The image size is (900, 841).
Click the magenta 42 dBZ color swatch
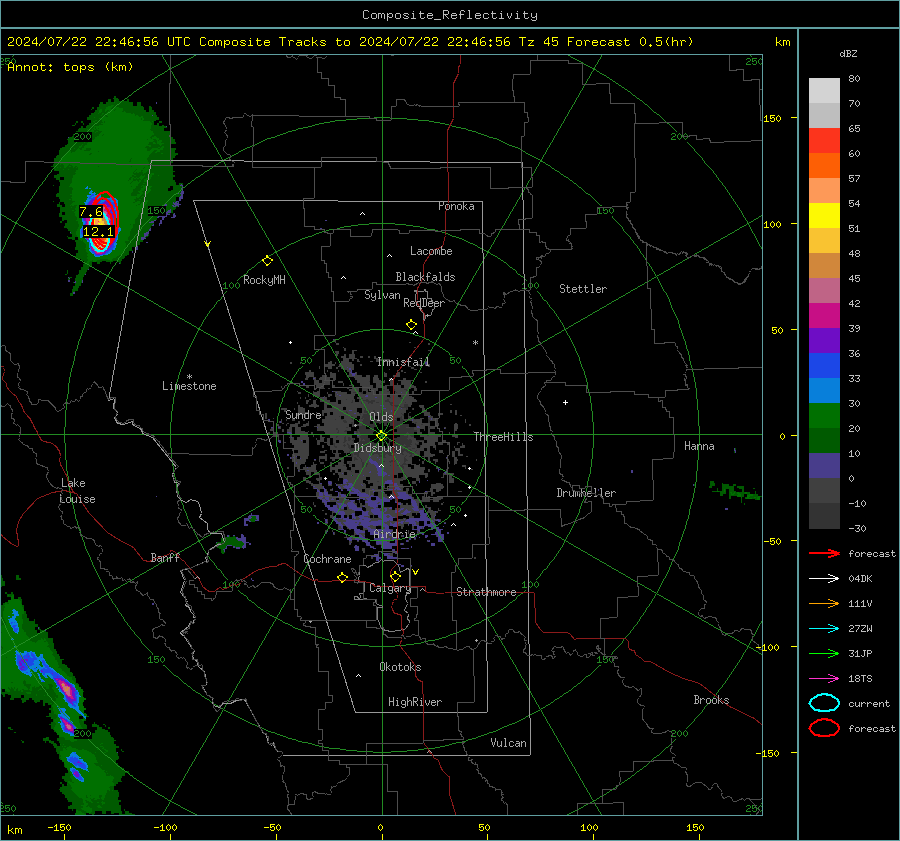point(824,315)
